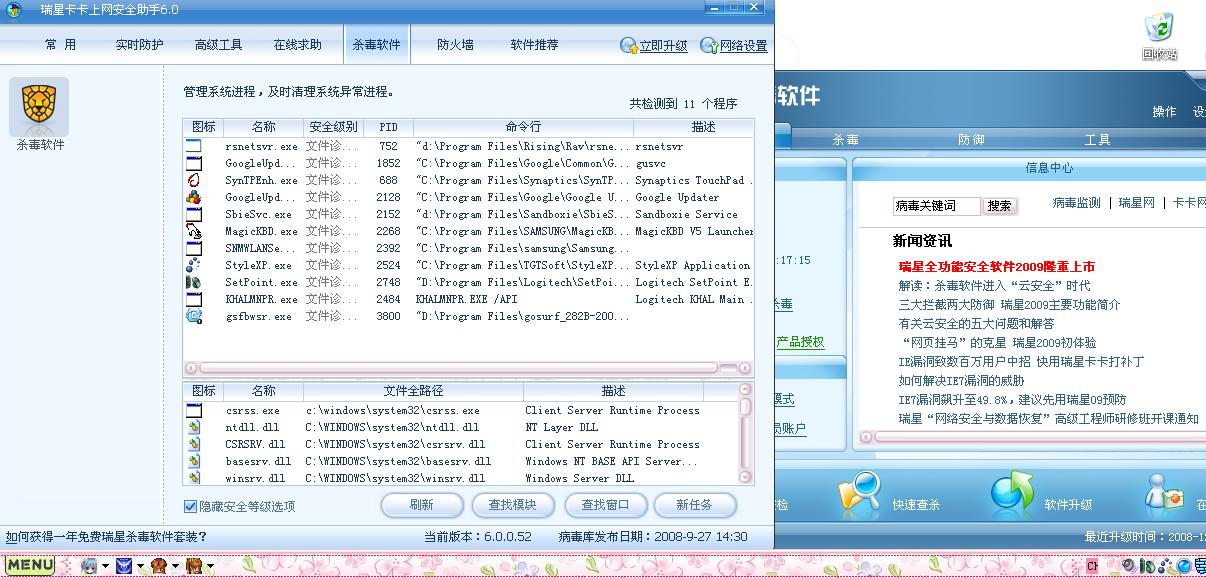
Task: Click the red icon of the SynTPEnh.exe row
Action: 194,180
